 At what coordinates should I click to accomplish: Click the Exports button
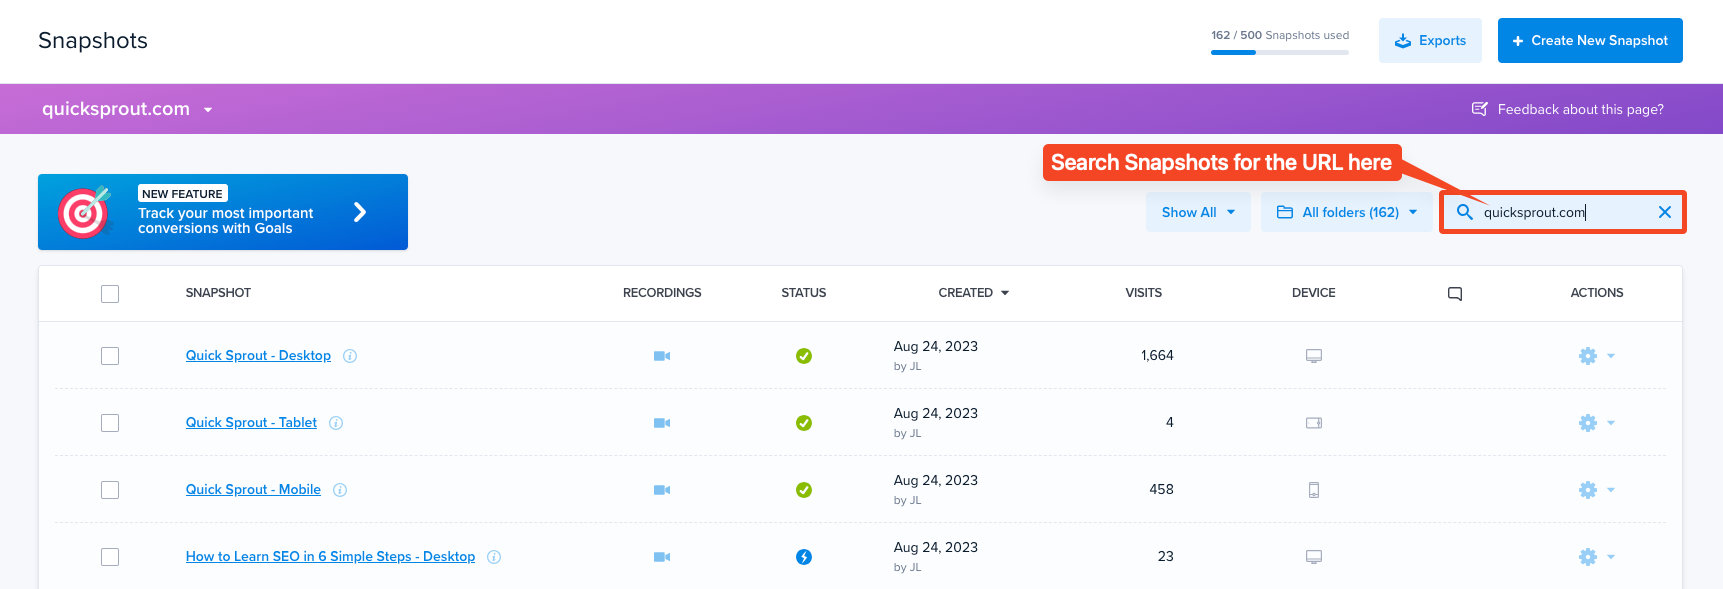[x=1430, y=41]
